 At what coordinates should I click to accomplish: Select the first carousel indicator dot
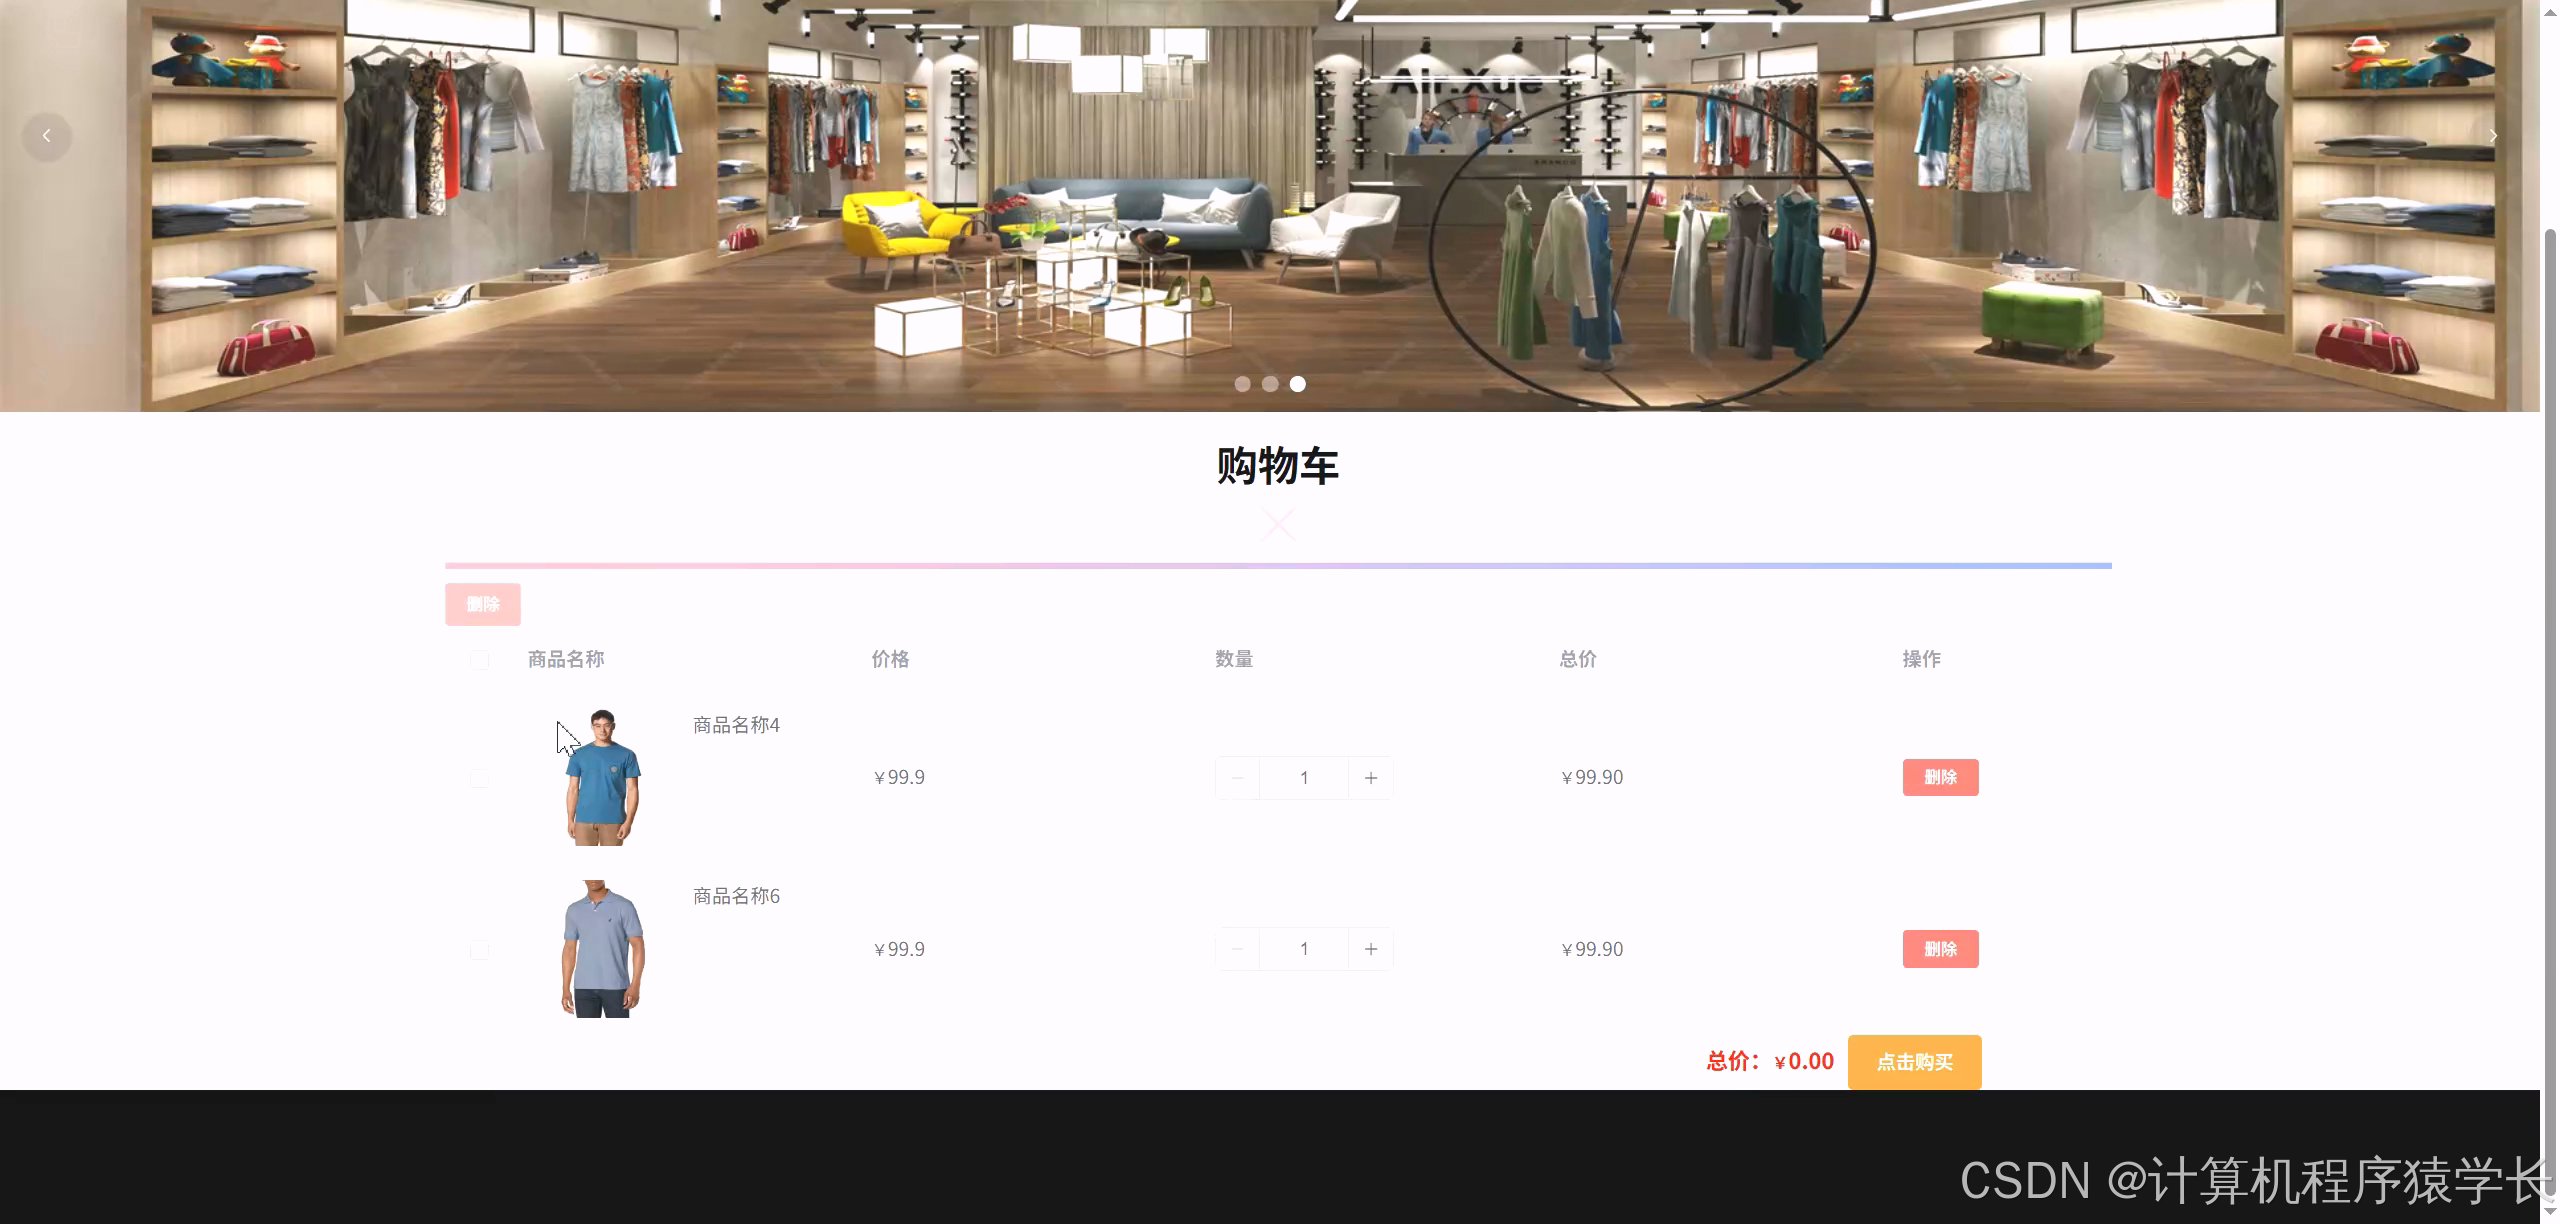coord(1244,383)
